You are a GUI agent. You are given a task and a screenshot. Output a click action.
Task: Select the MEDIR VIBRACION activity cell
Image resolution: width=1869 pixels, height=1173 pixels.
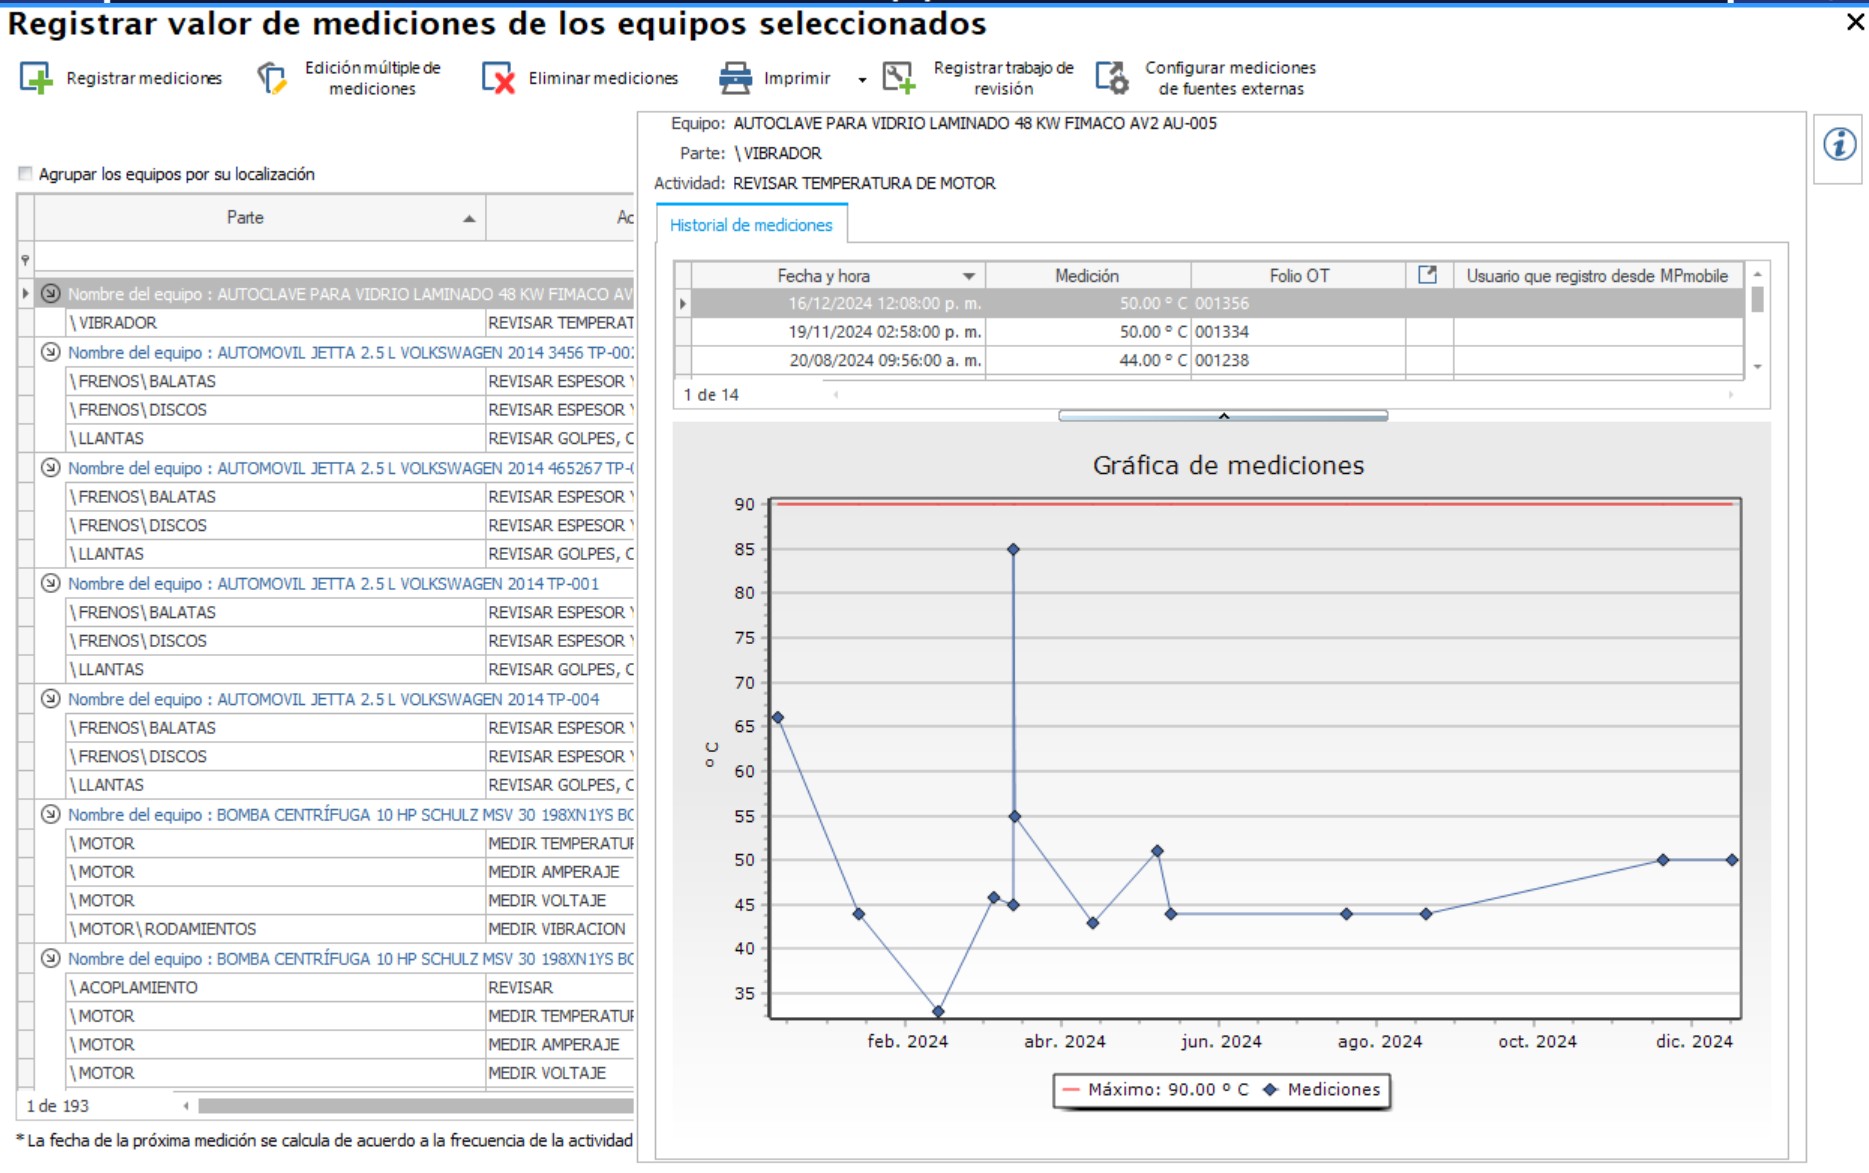pos(560,929)
